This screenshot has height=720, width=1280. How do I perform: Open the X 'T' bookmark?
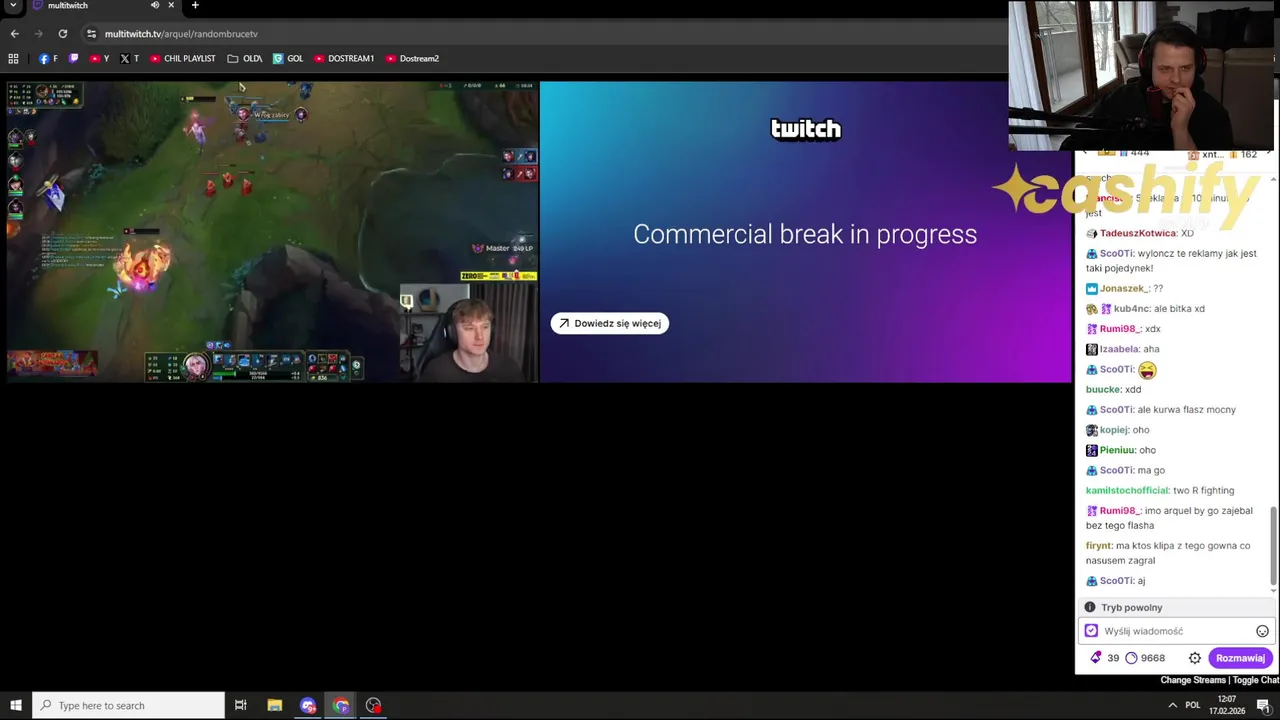coord(129,59)
